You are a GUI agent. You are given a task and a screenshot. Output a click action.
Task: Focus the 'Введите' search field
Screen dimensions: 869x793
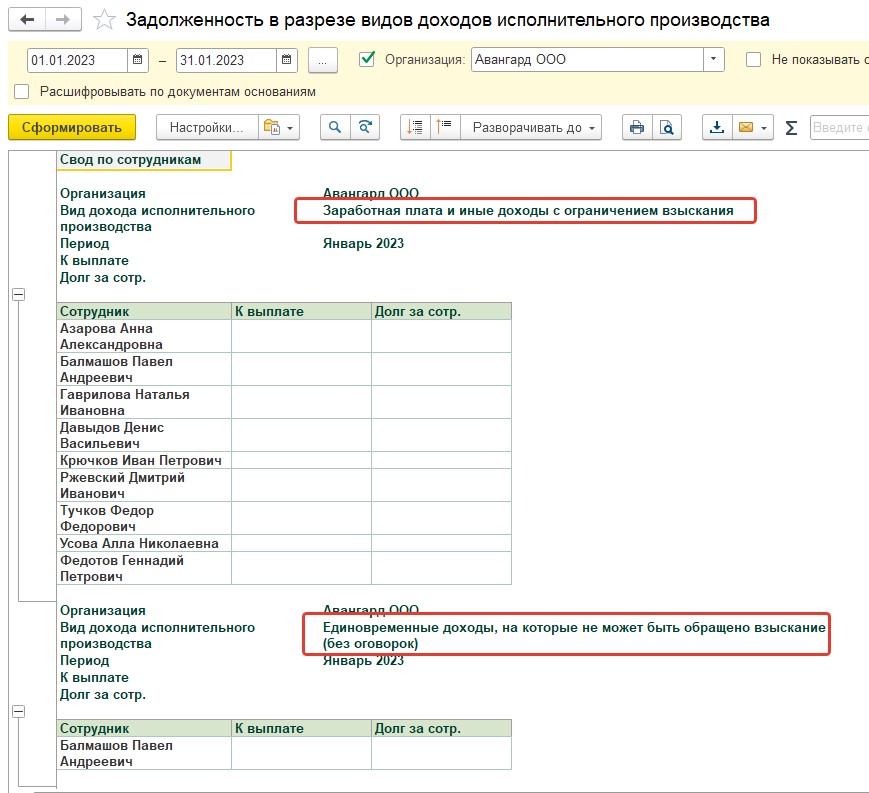coord(839,127)
